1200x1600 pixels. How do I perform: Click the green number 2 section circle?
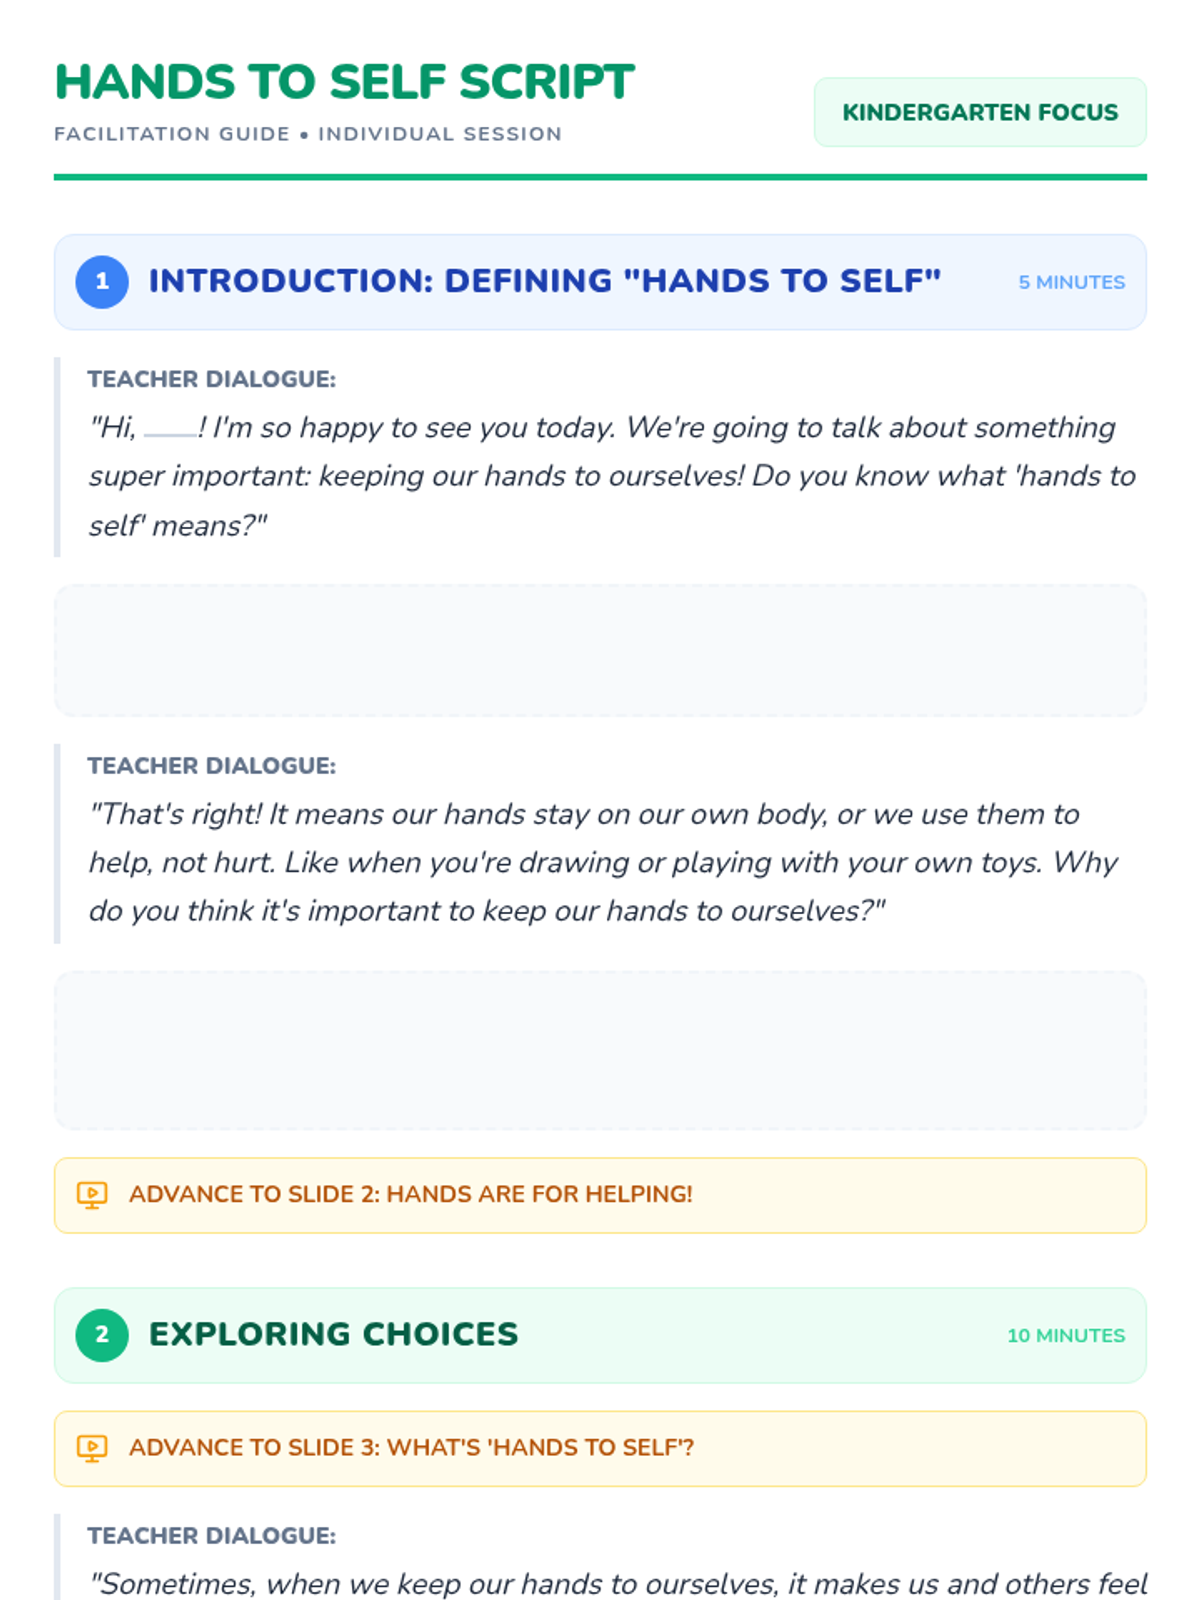click(102, 1335)
